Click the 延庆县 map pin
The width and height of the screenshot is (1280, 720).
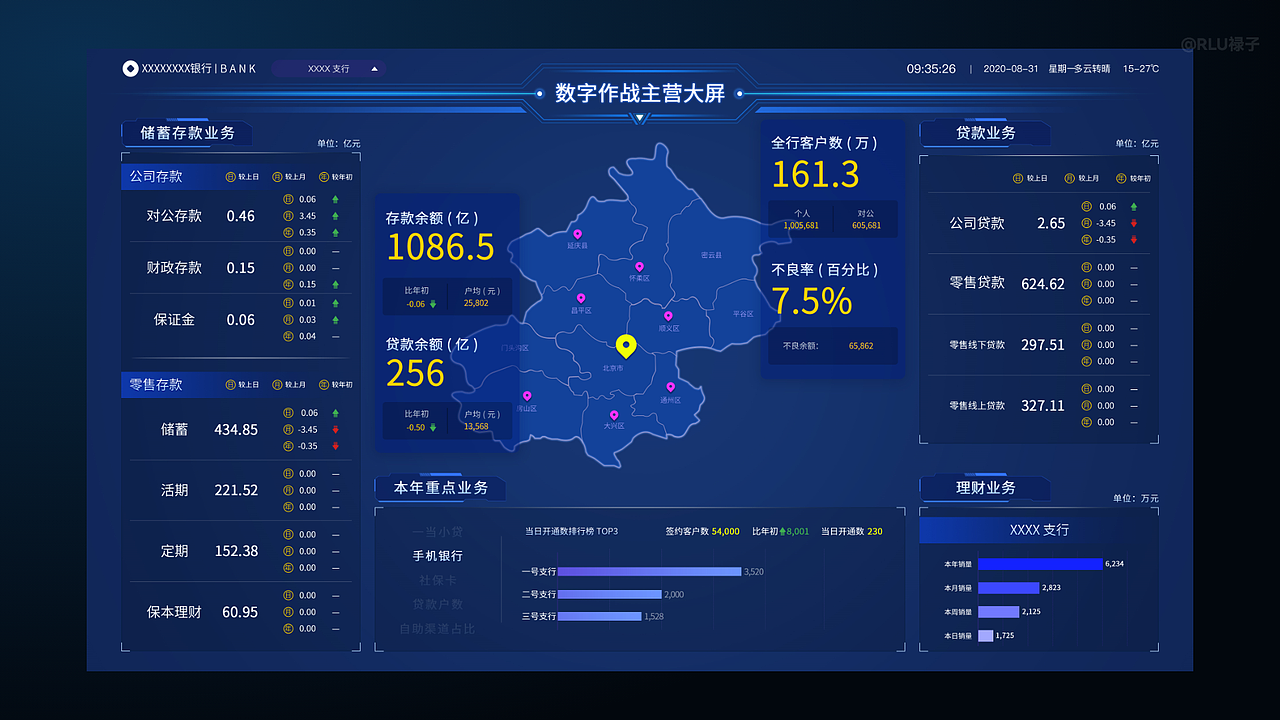577,234
